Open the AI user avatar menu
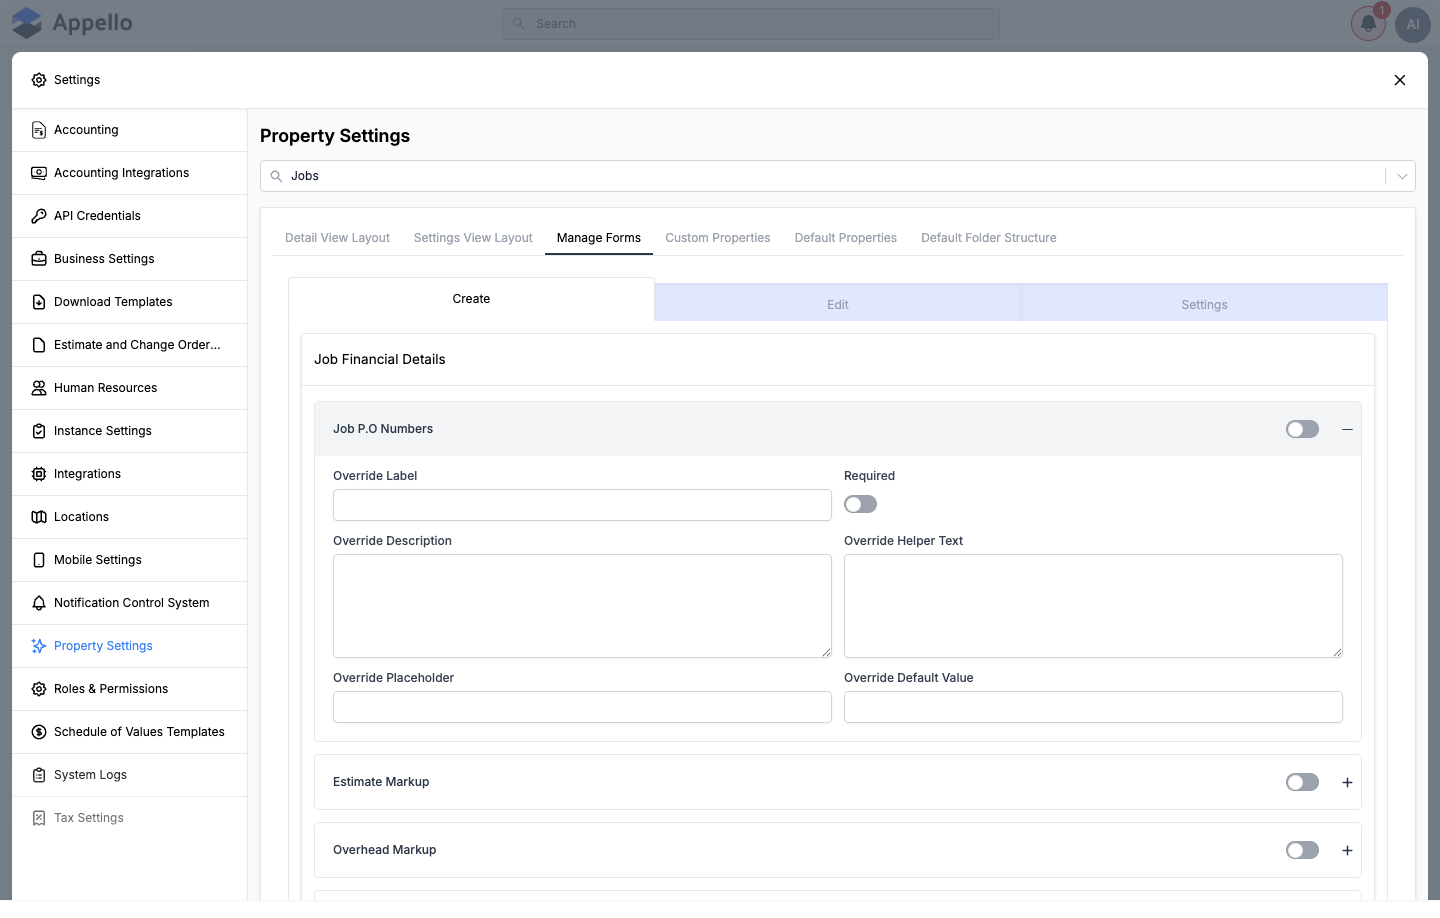Viewport: 1440px width, 918px height. [x=1413, y=24]
